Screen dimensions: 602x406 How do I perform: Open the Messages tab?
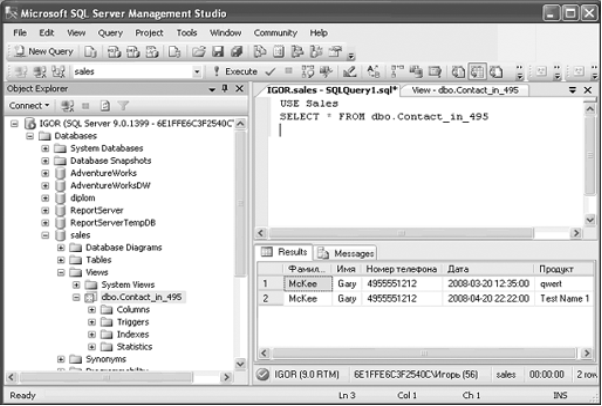coord(346,254)
